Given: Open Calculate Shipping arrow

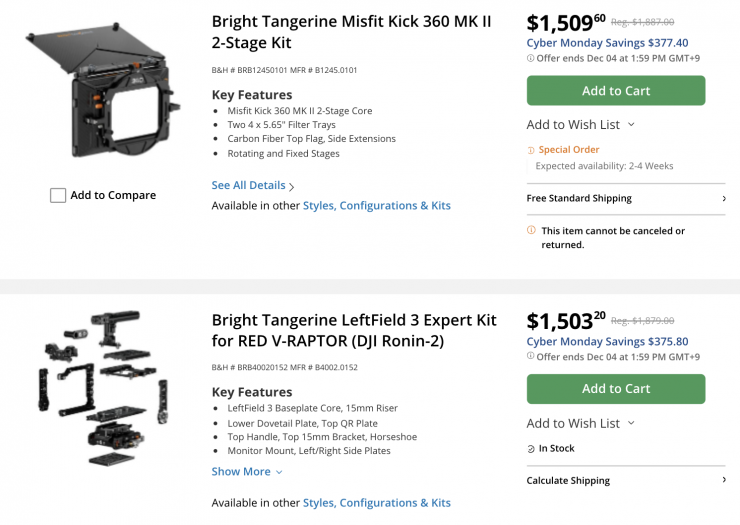Looking at the screenshot, I should (x=723, y=480).
